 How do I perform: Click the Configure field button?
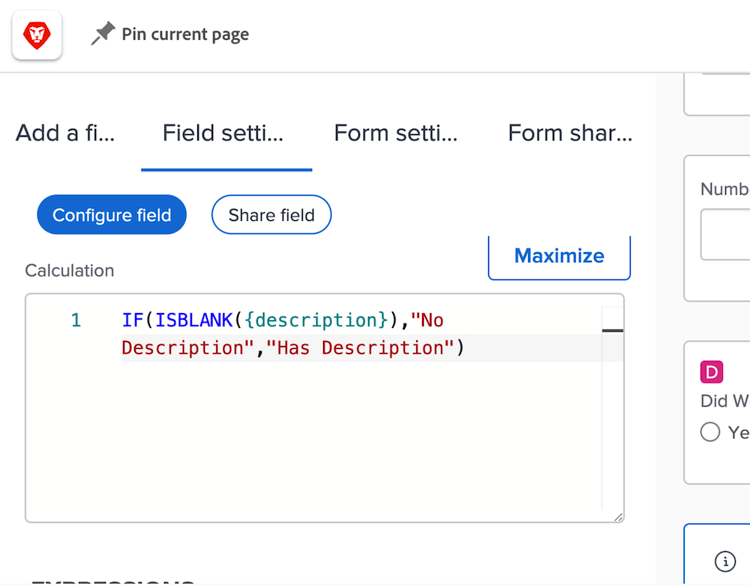click(x=112, y=215)
